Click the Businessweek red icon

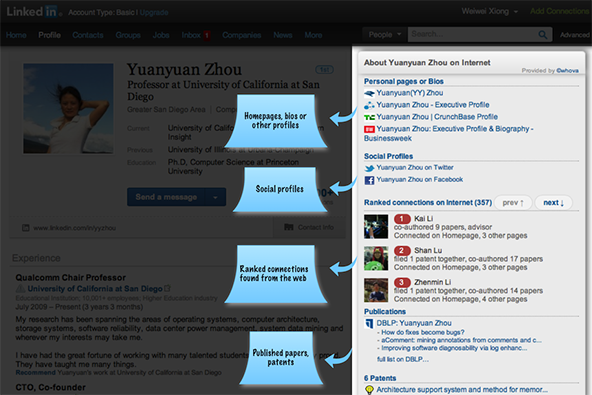click(369, 130)
